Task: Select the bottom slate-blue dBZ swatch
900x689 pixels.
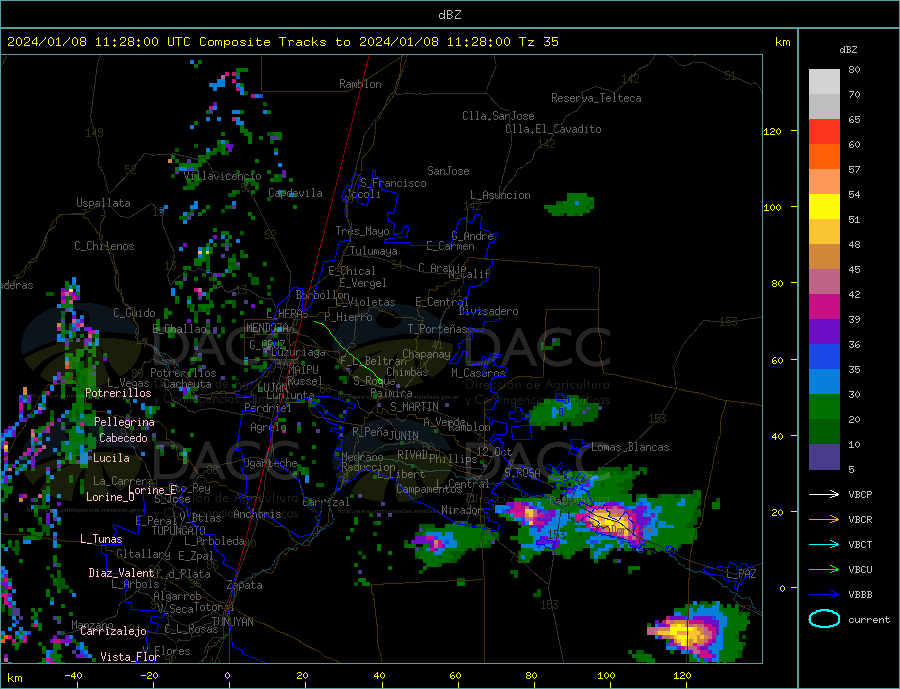Action: [x=824, y=457]
